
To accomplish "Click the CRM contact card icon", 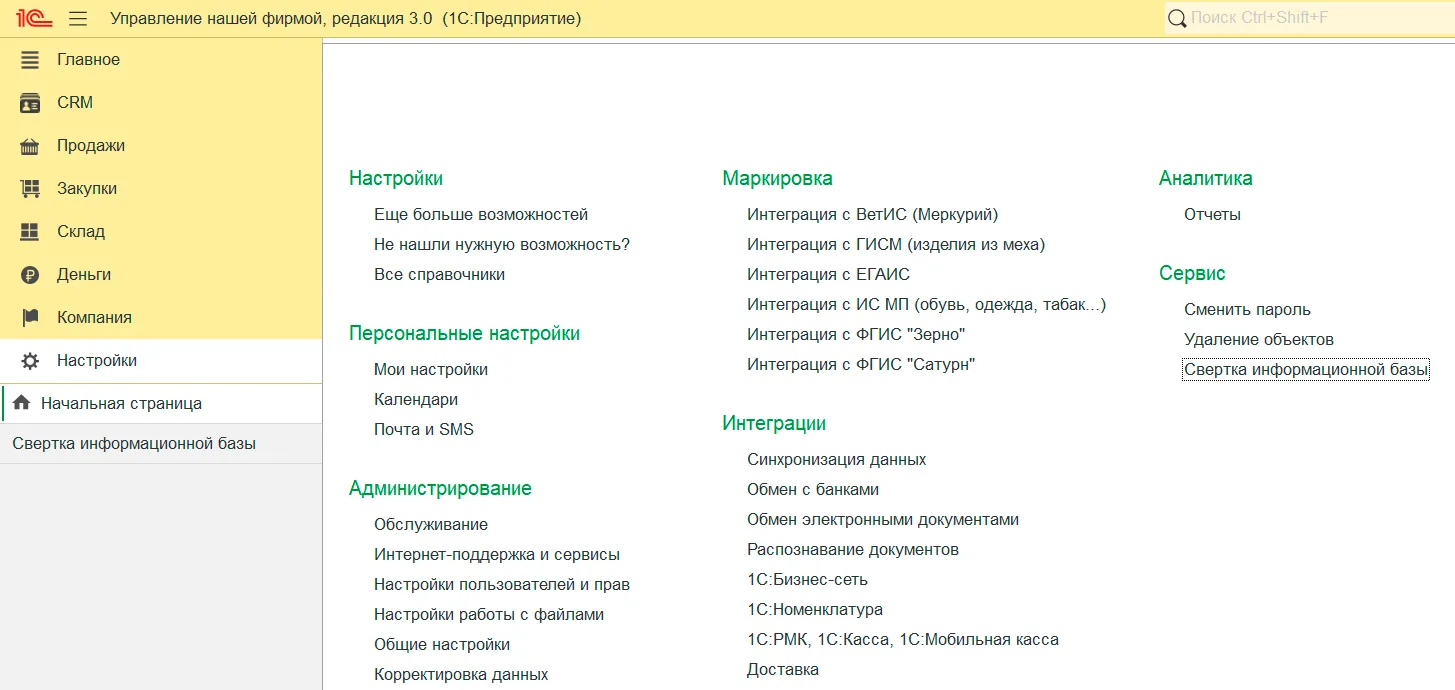I will [30, 103].
